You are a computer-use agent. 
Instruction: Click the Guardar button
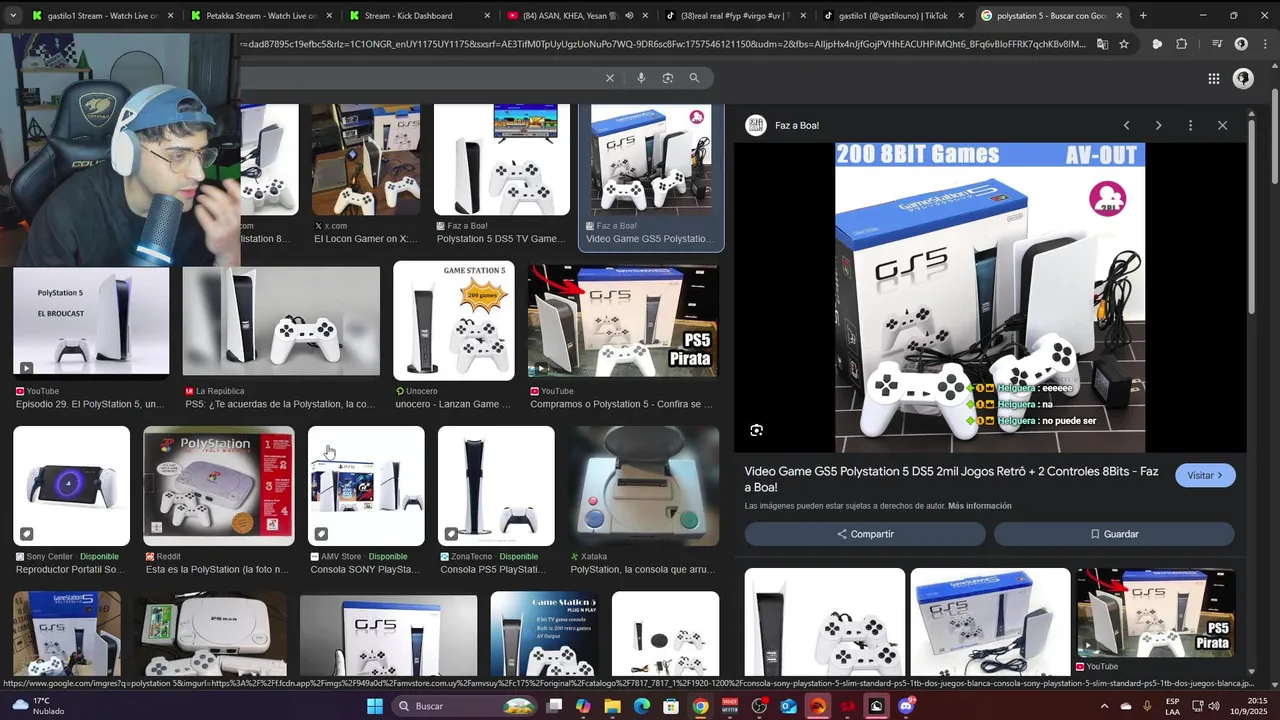(x=1114, y=534)
